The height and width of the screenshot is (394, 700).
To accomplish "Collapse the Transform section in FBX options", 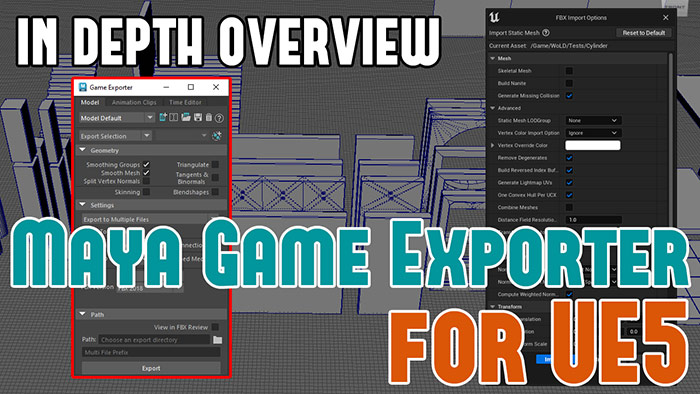I will point(492,307).
